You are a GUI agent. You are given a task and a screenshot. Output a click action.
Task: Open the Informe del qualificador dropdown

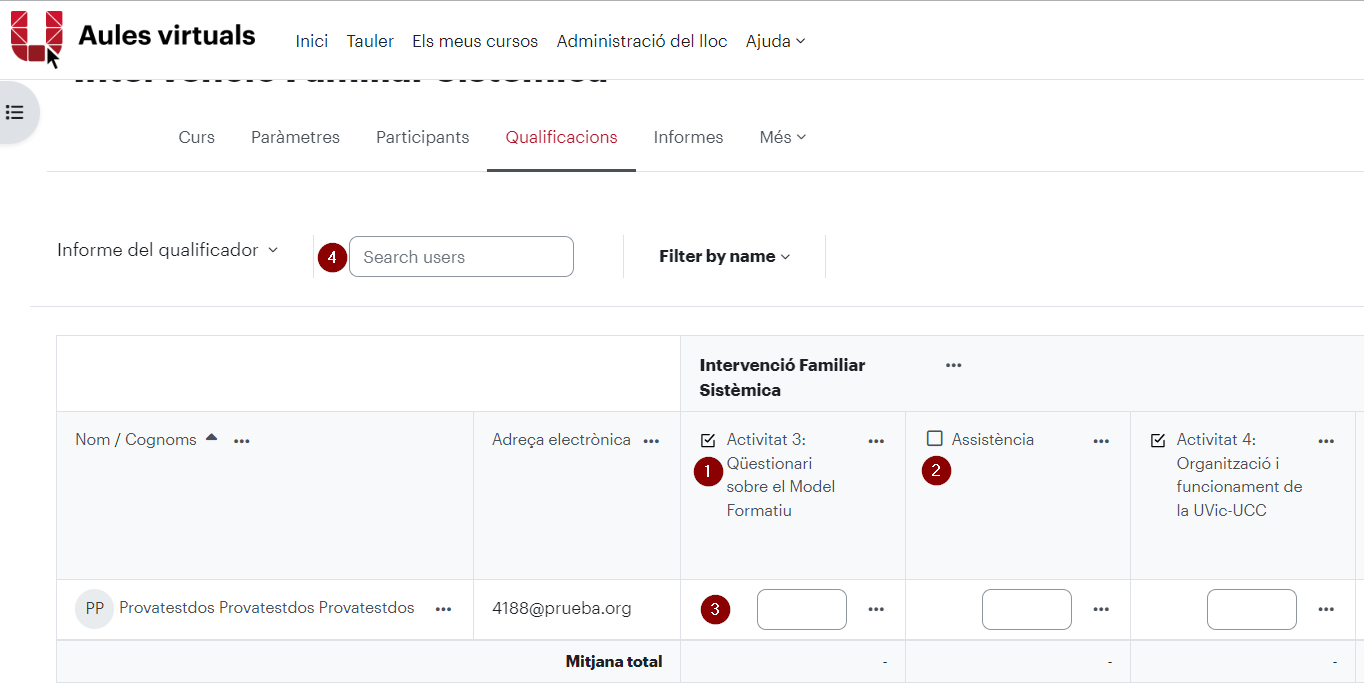(x=167, y=250)
